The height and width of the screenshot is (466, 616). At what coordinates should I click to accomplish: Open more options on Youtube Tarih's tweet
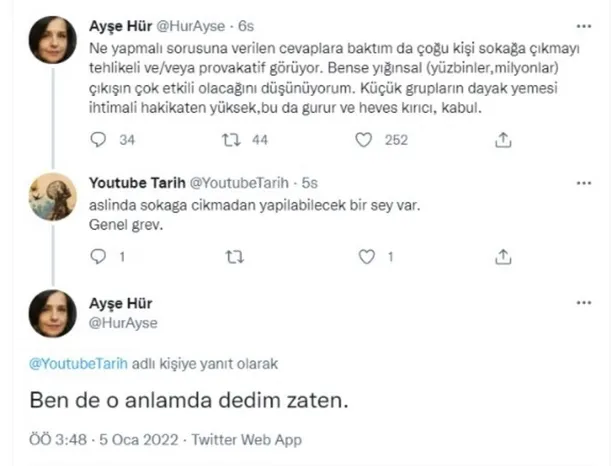point(584,181)
